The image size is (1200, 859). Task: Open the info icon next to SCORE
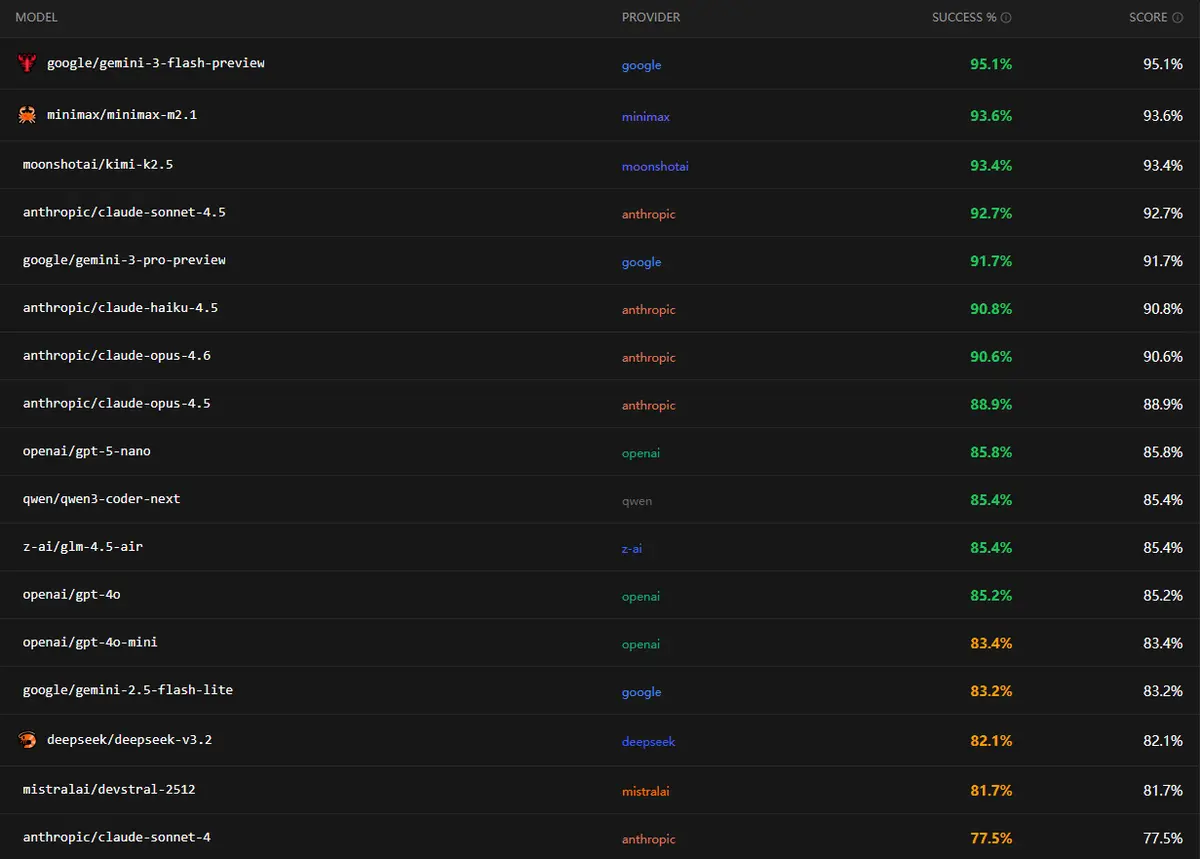(1177, 17)
